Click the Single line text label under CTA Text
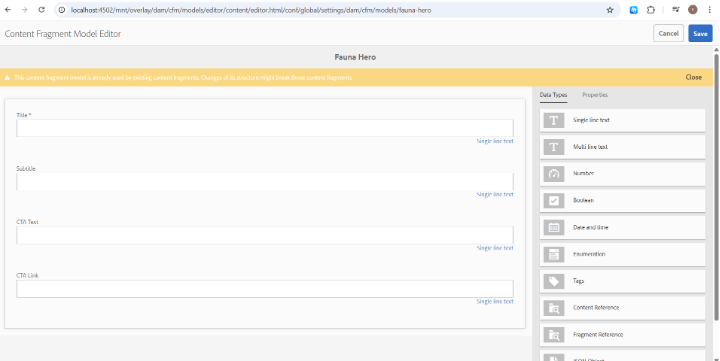Viewport: 720px width, 361px height. click(x=495, y=248)
